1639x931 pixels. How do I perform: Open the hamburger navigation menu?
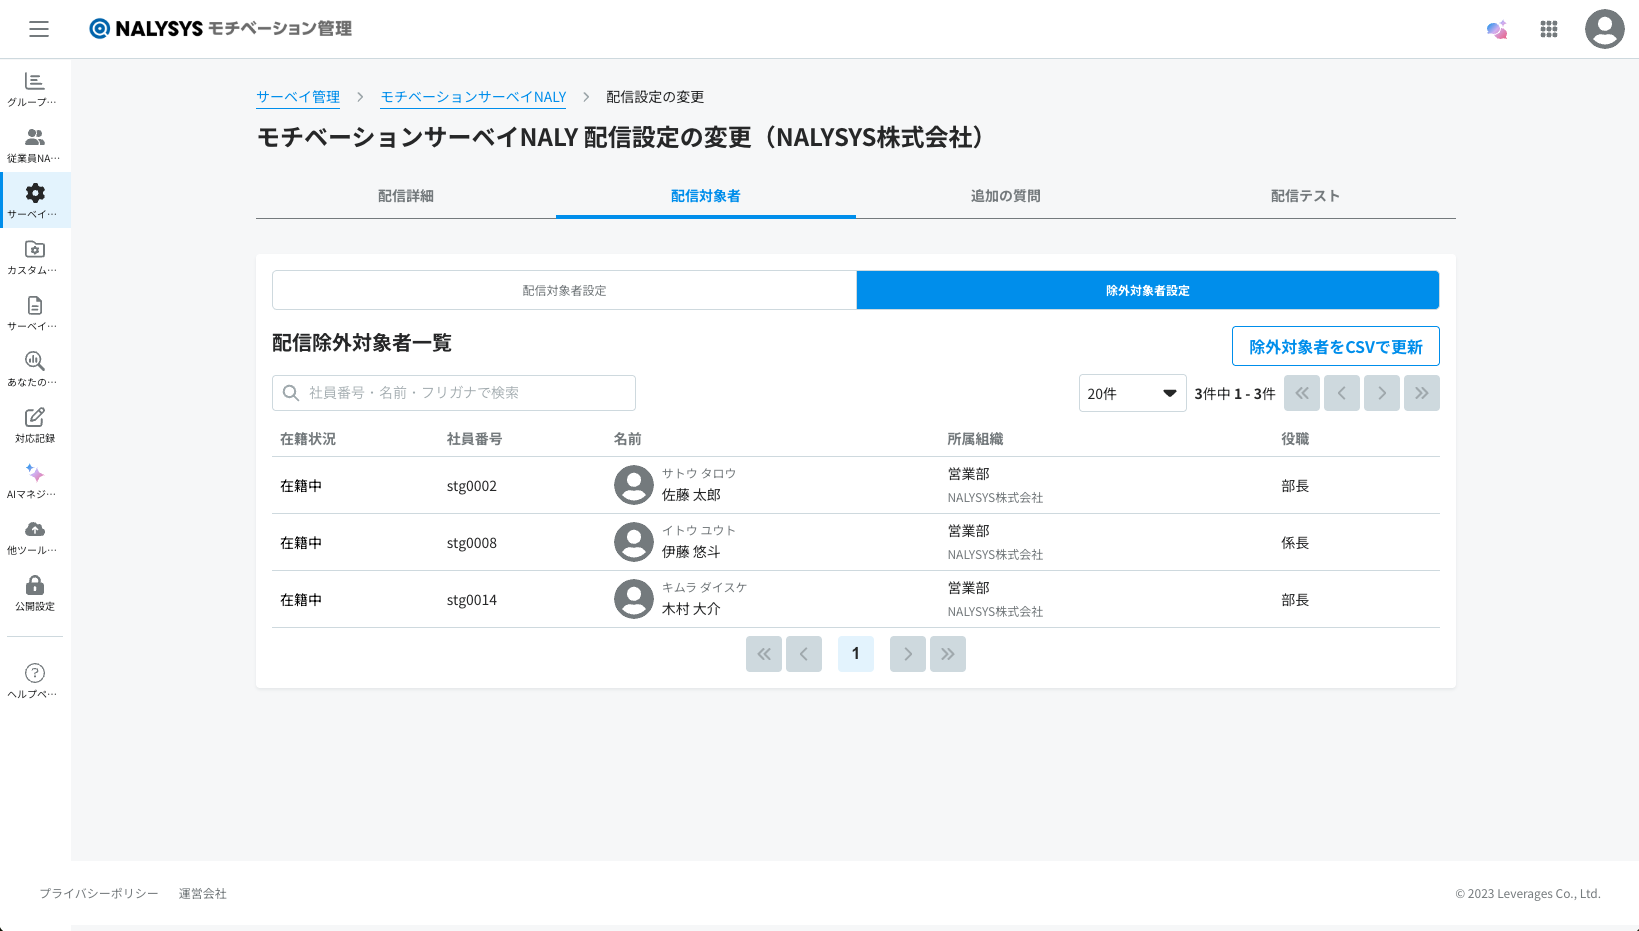(x=39, y=29)
